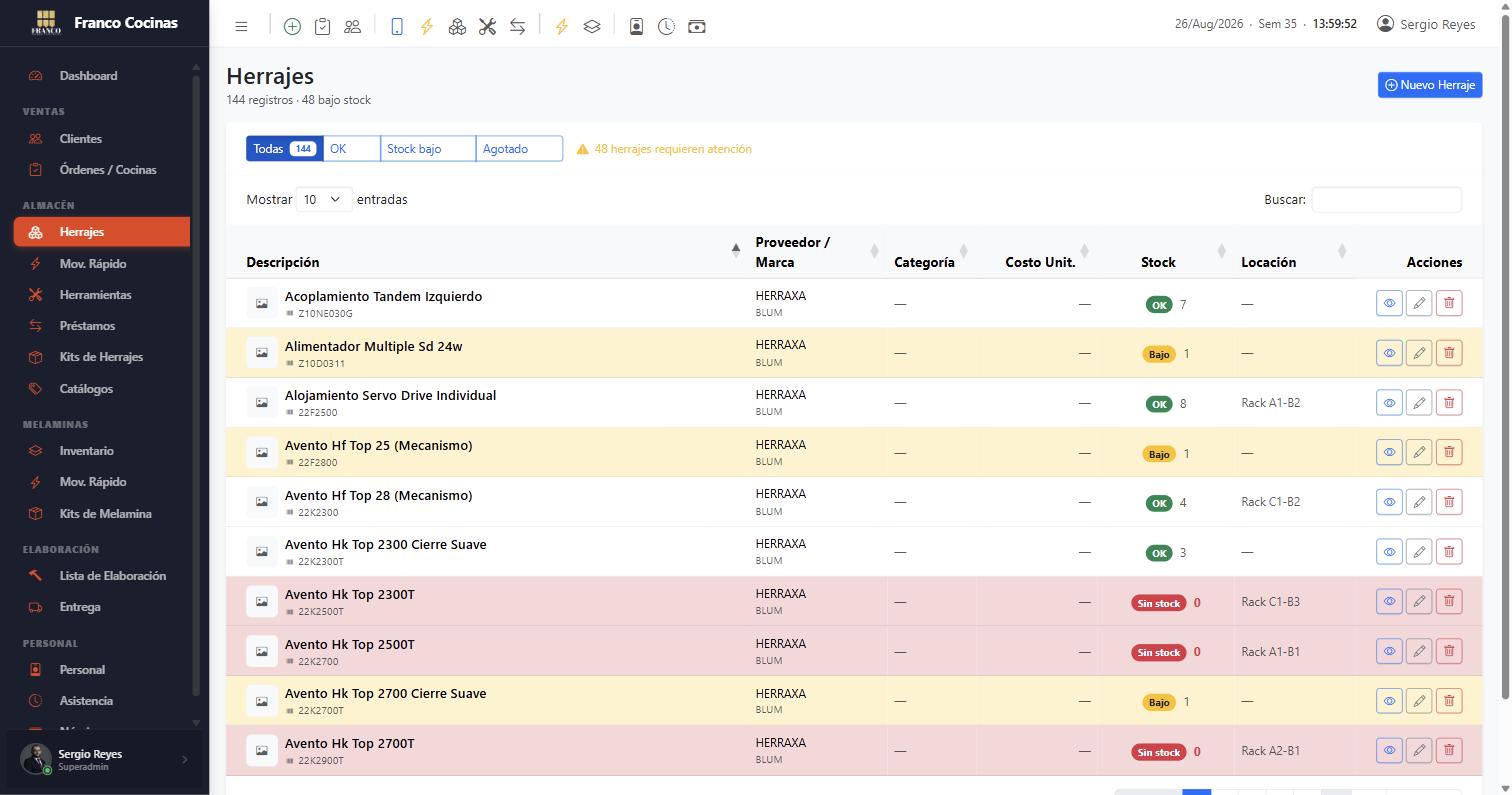Click the lightning icon next to the phone icon

[x=427, y=27]
